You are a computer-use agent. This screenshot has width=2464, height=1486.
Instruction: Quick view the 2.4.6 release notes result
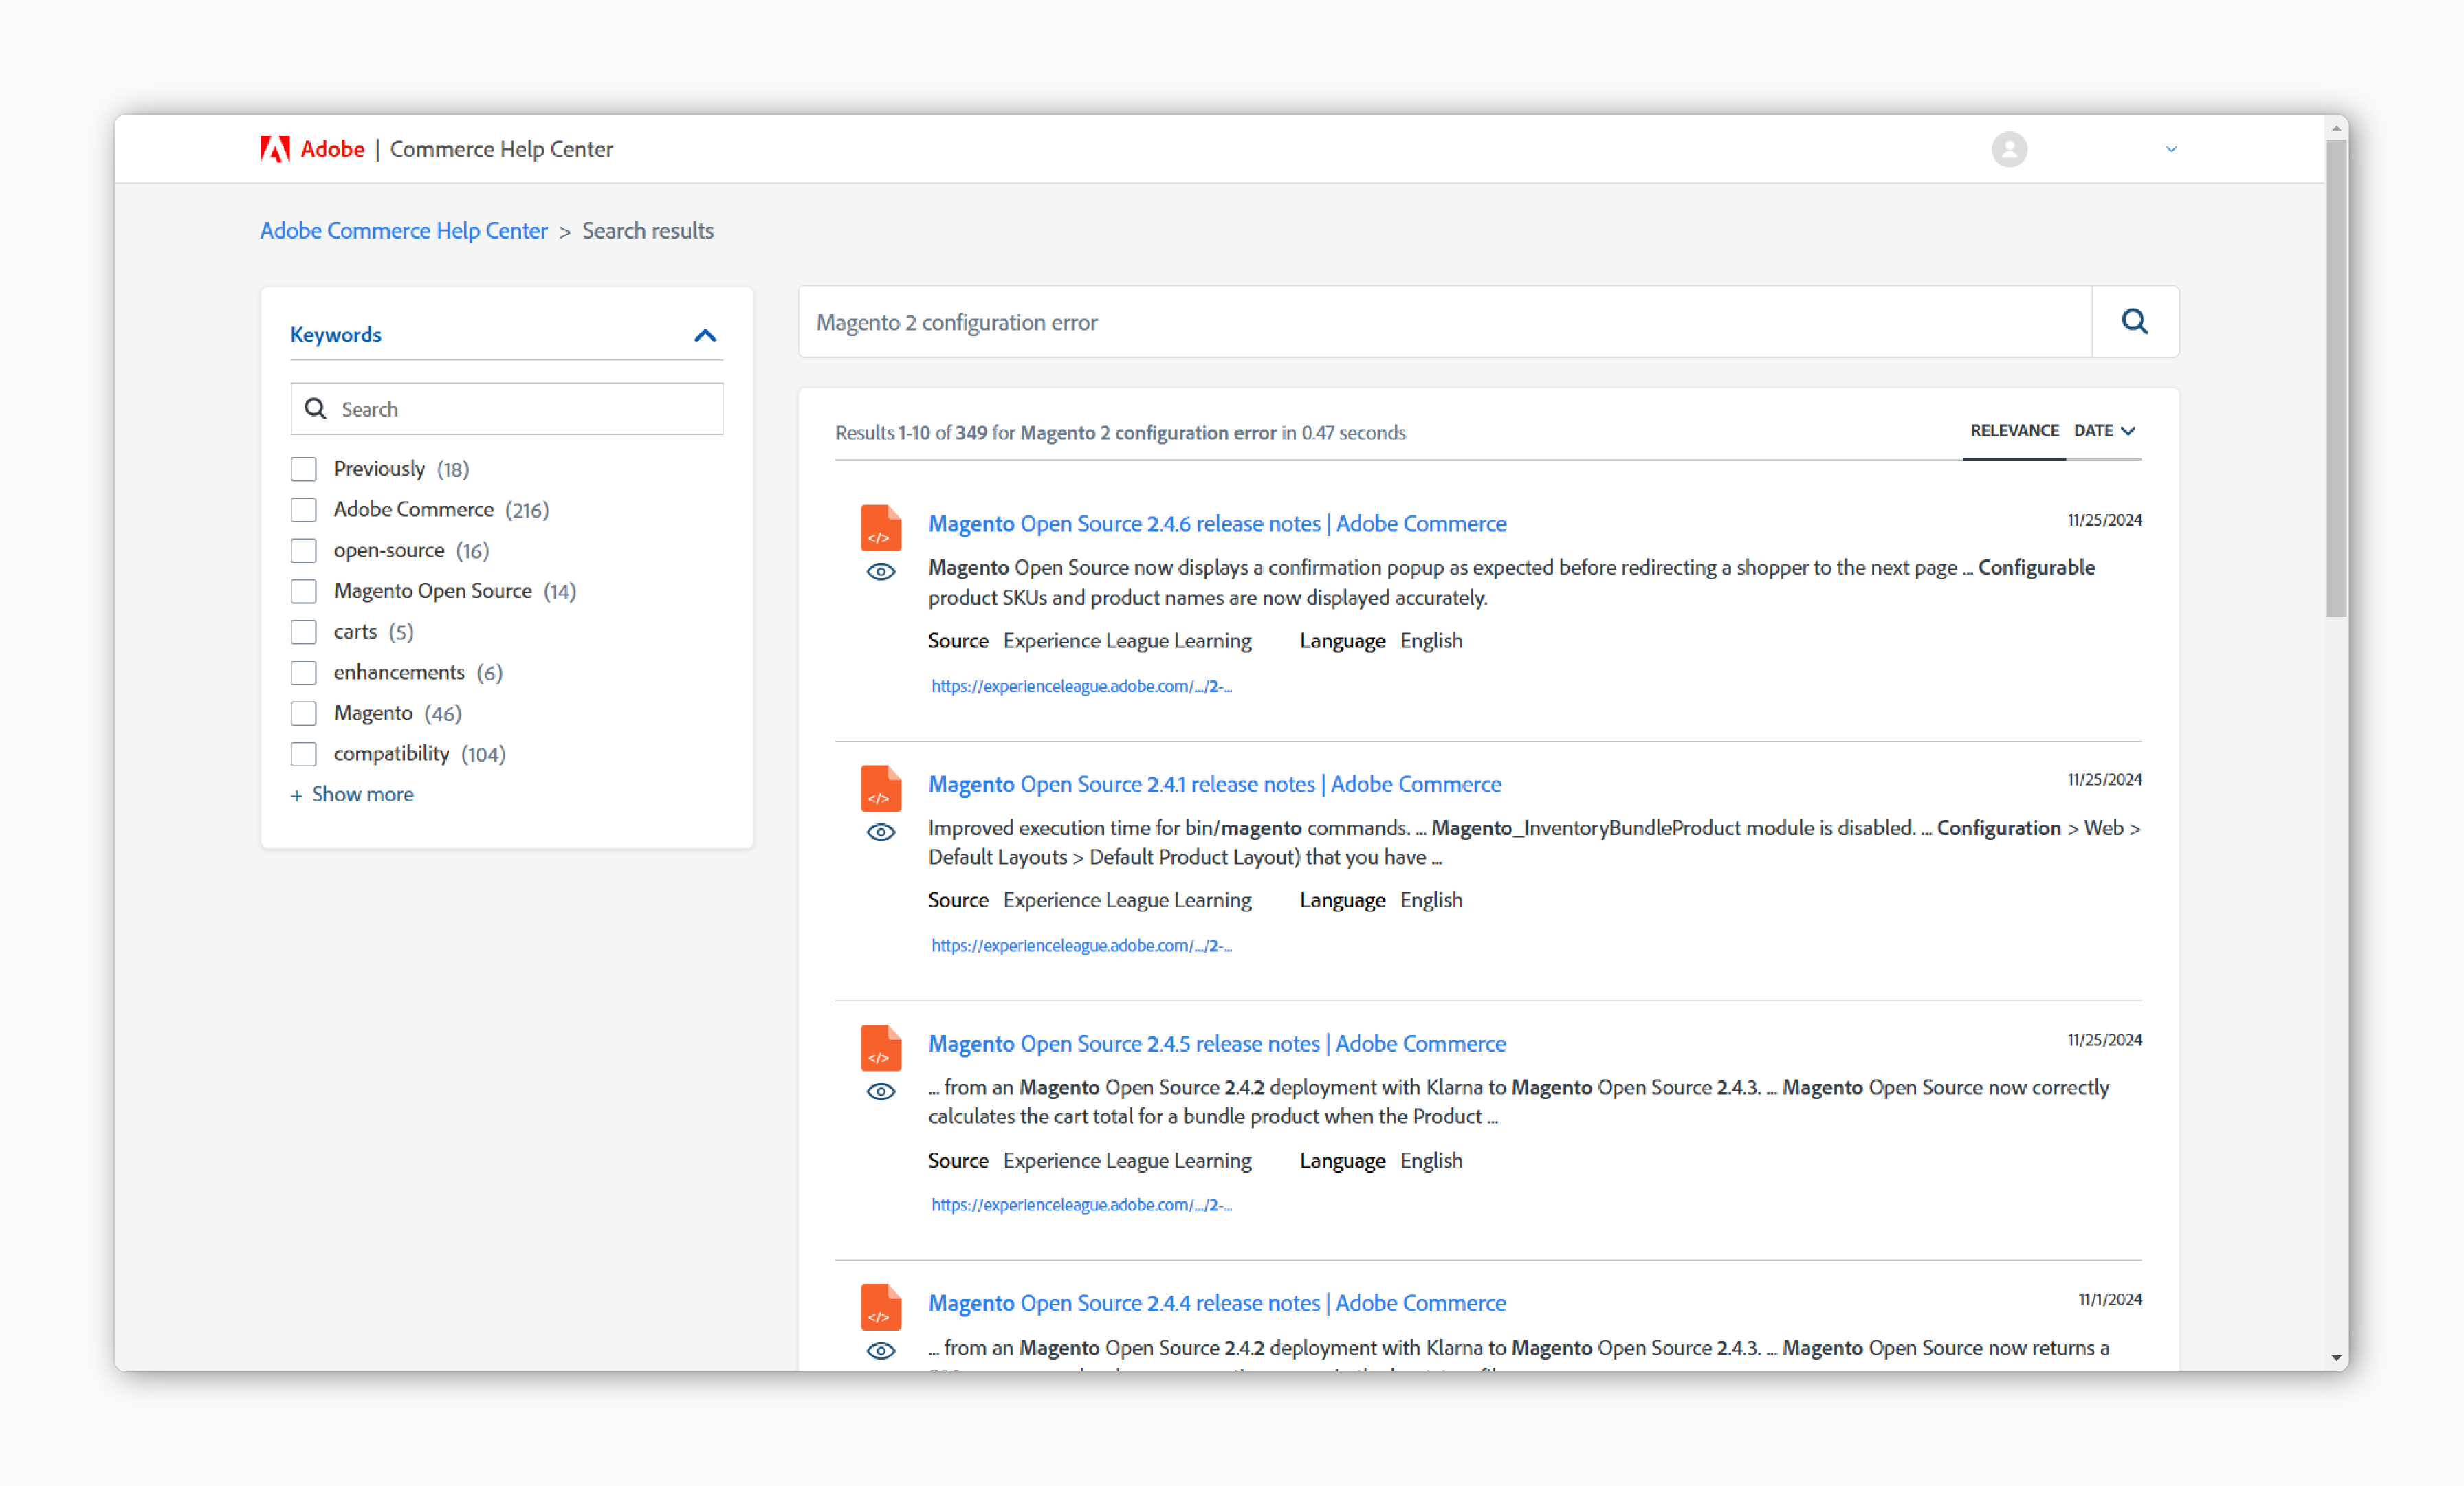880,572
